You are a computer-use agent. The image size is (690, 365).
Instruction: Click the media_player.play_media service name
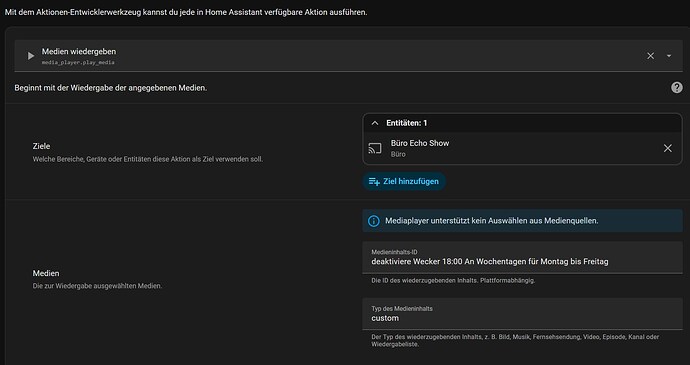(78, 63)
